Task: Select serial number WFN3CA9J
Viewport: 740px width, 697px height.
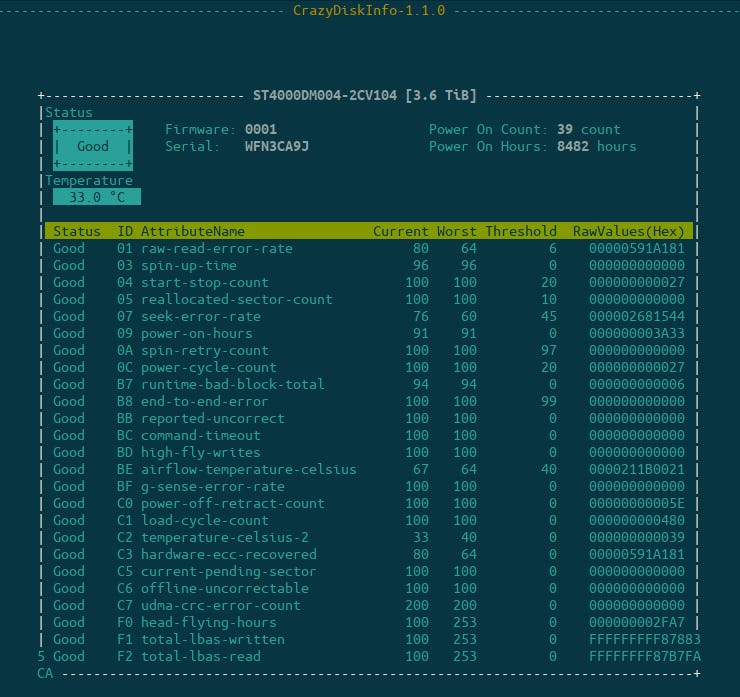Action: coord(277,146)
